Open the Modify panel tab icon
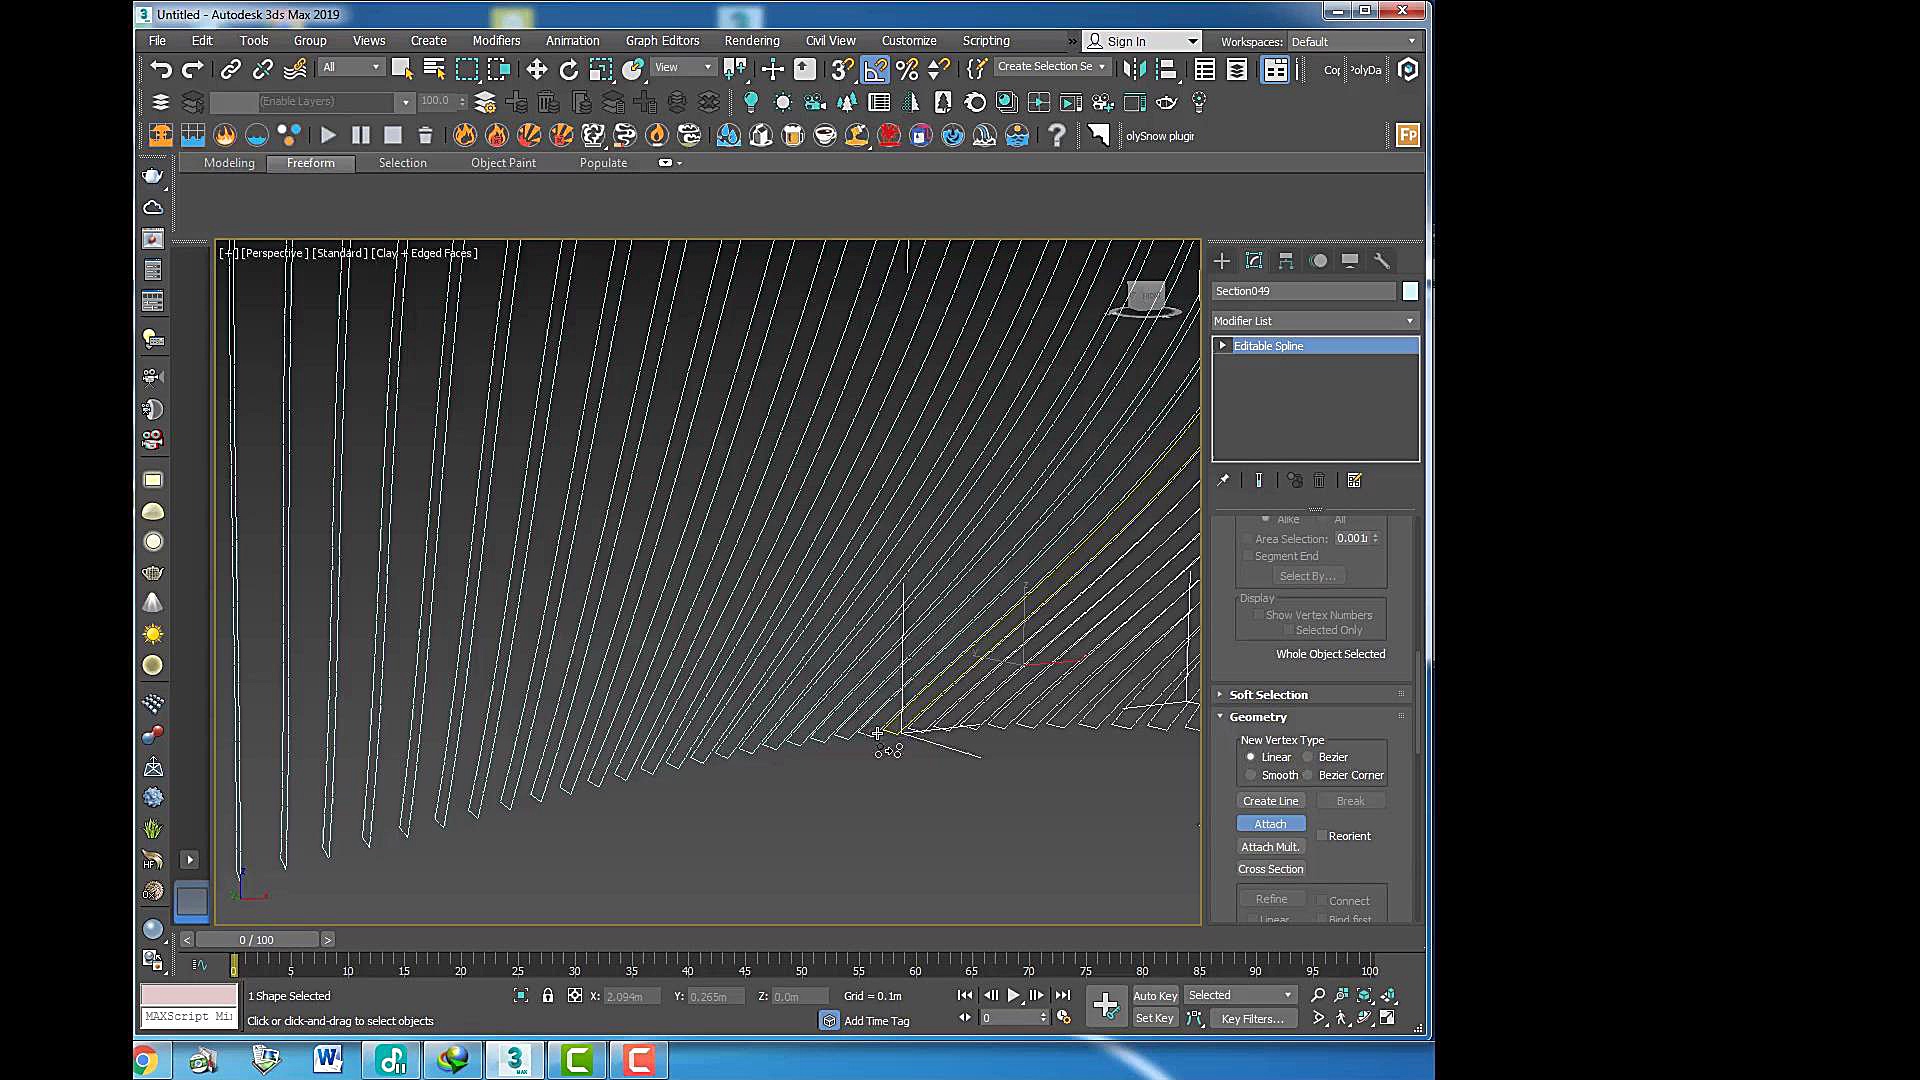 1254,261
